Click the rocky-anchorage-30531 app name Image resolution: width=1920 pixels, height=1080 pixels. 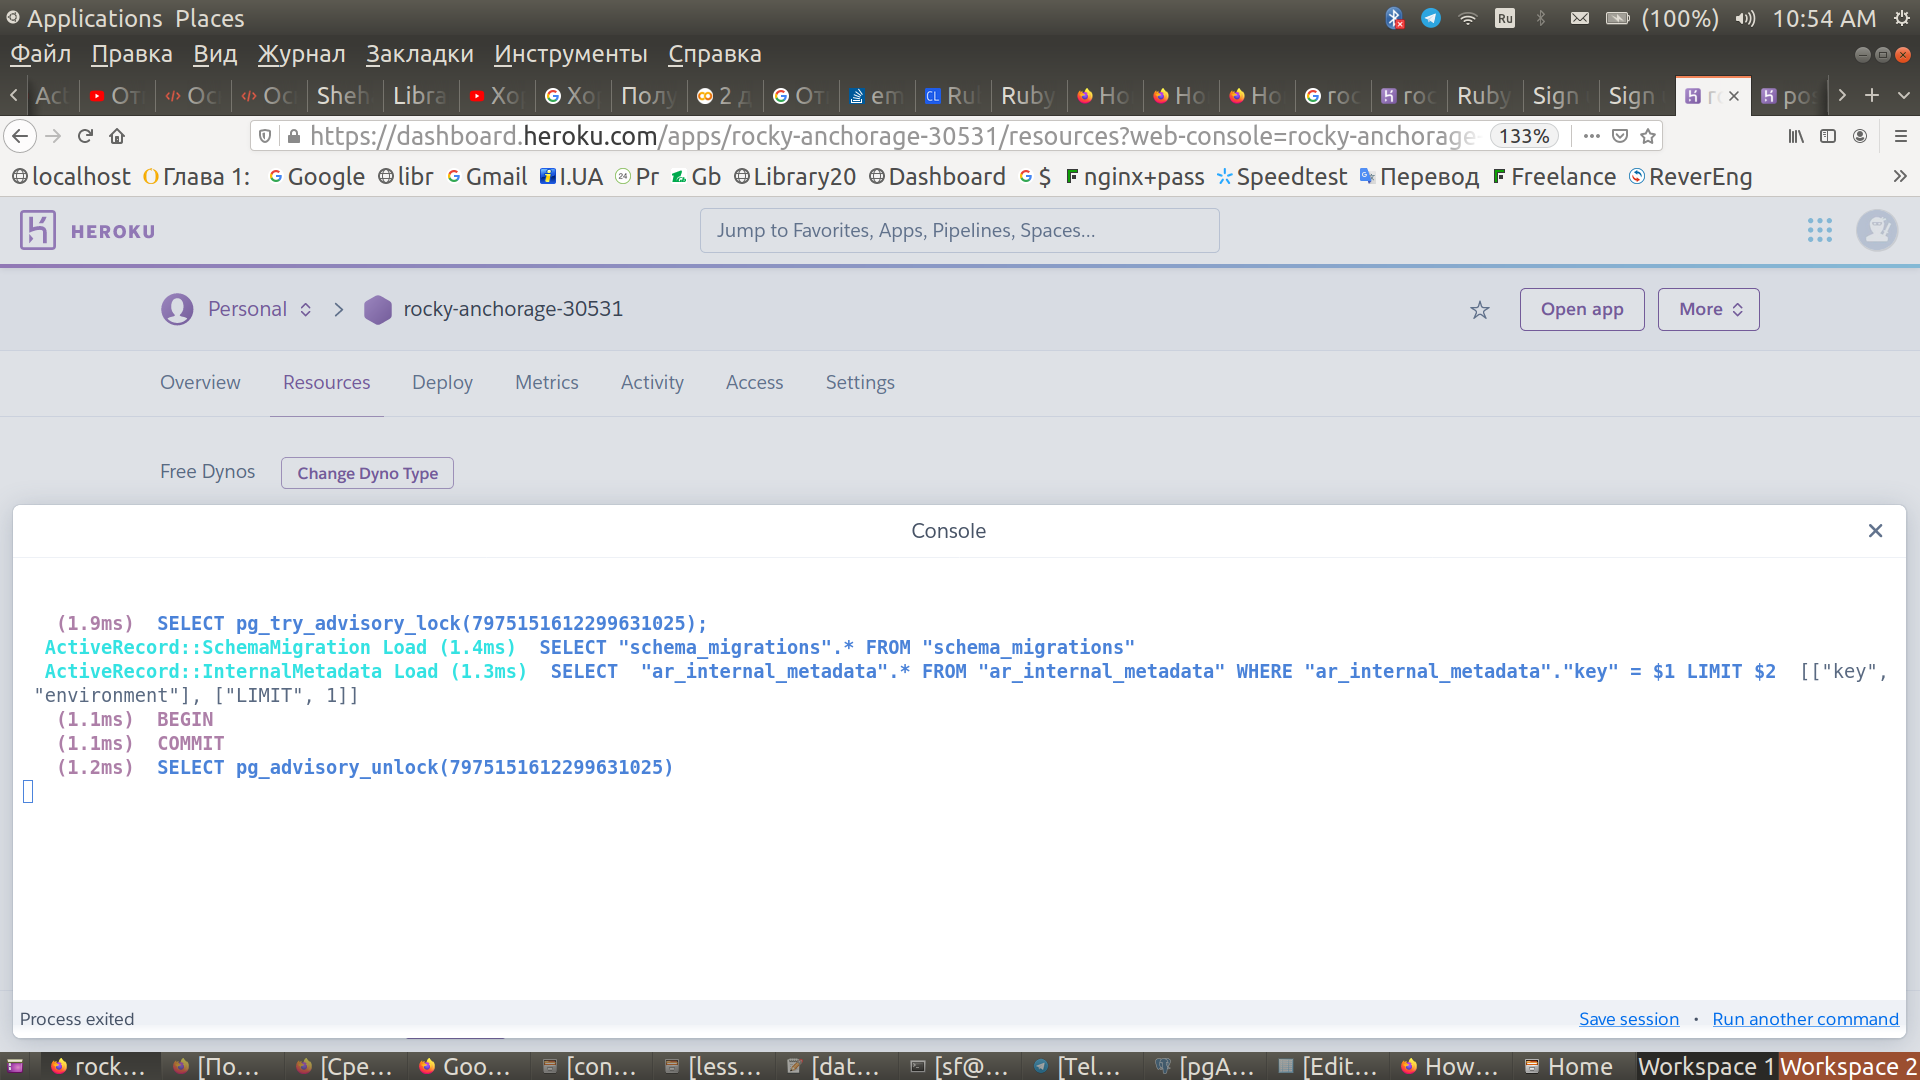coord(513,310)
